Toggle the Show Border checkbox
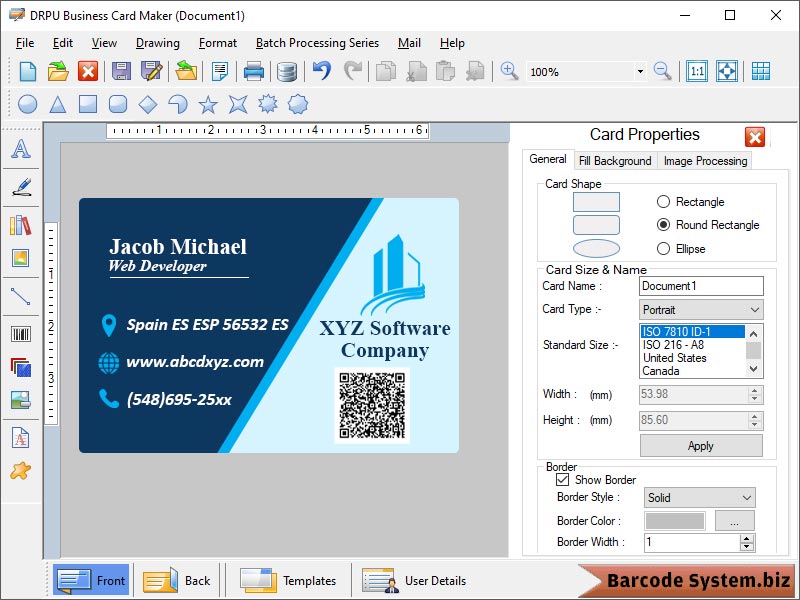Image resolution: width=800 pixels, height=600 pixels. [563, 480]
